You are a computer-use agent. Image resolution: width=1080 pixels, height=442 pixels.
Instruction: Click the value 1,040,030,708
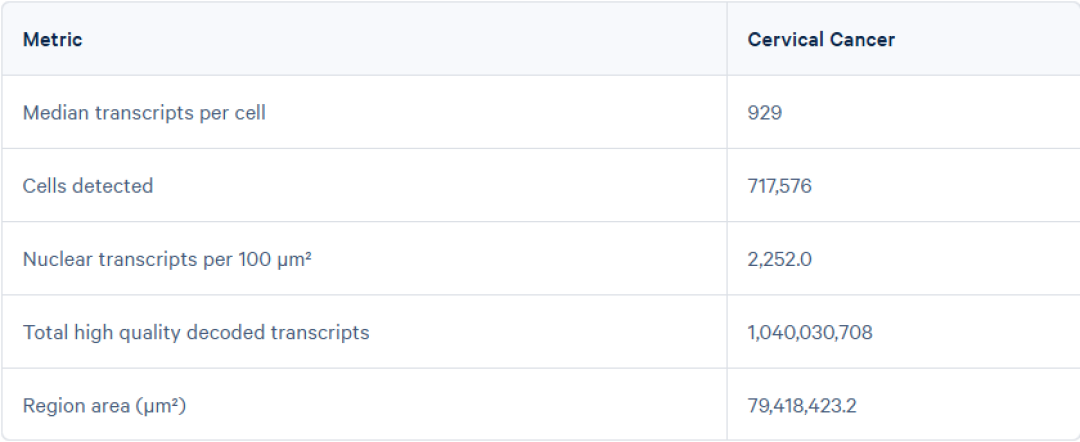click(x=810, y=333)
